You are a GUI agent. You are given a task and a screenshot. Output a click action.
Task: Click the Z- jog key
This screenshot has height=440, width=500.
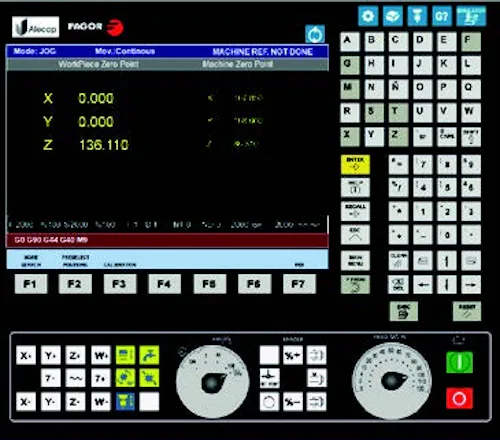pos(75,402)
